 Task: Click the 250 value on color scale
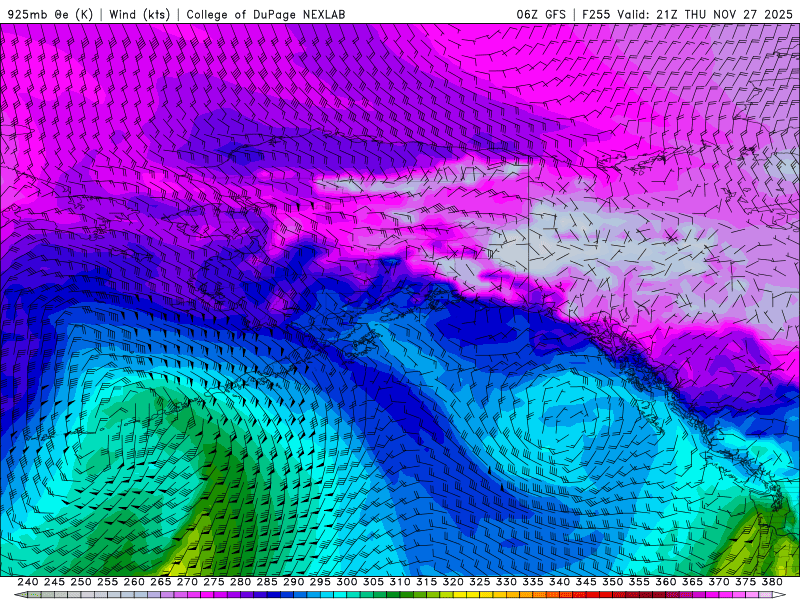pyautogui.click(x=81, y=582)
